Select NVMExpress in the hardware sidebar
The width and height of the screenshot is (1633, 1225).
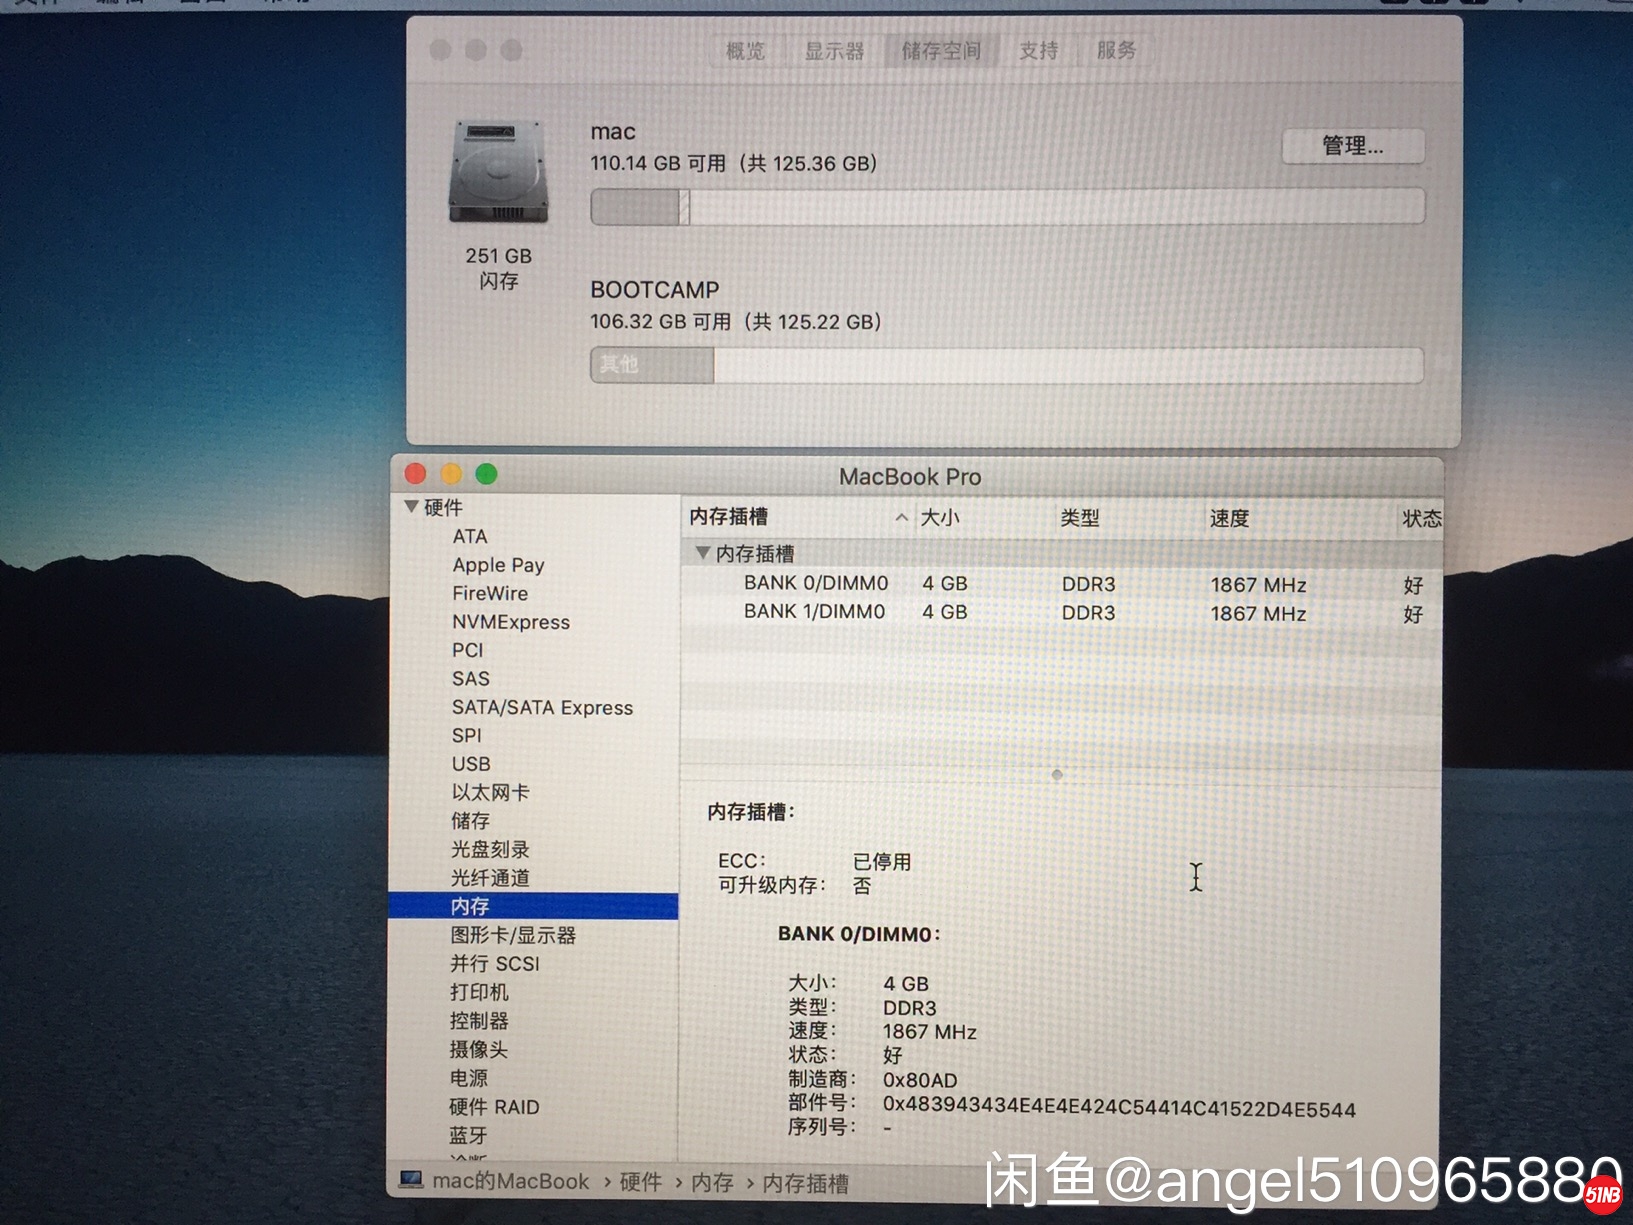(x=510, y=622)
